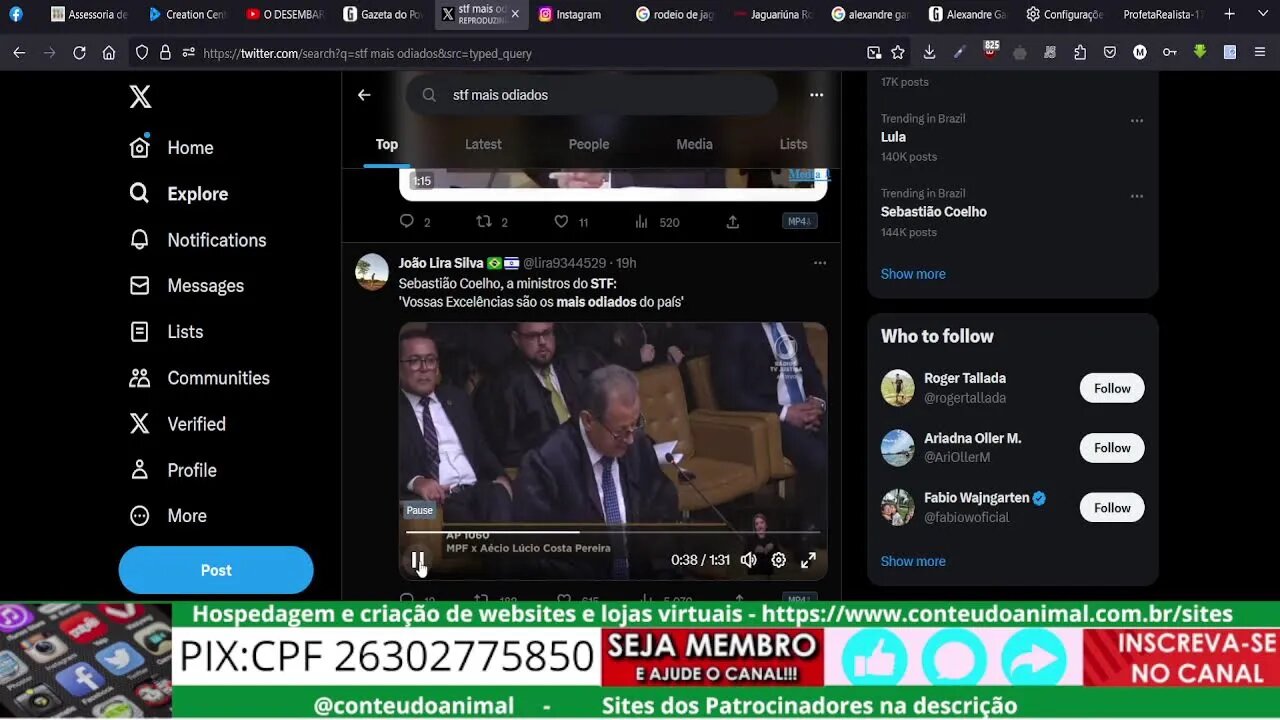Follow Ariadna Oller M.

(x=1112, y=448)
